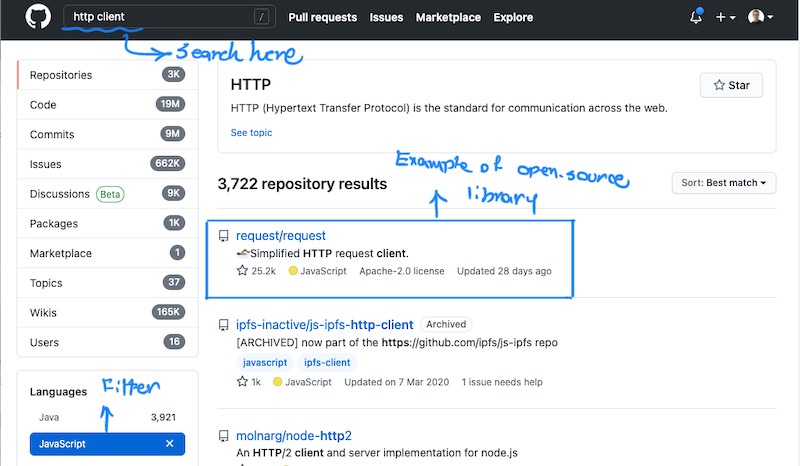Star the HTTP topic
This screenshot has width=800, height=466.
pyautogui.click(x=731, y=85)
